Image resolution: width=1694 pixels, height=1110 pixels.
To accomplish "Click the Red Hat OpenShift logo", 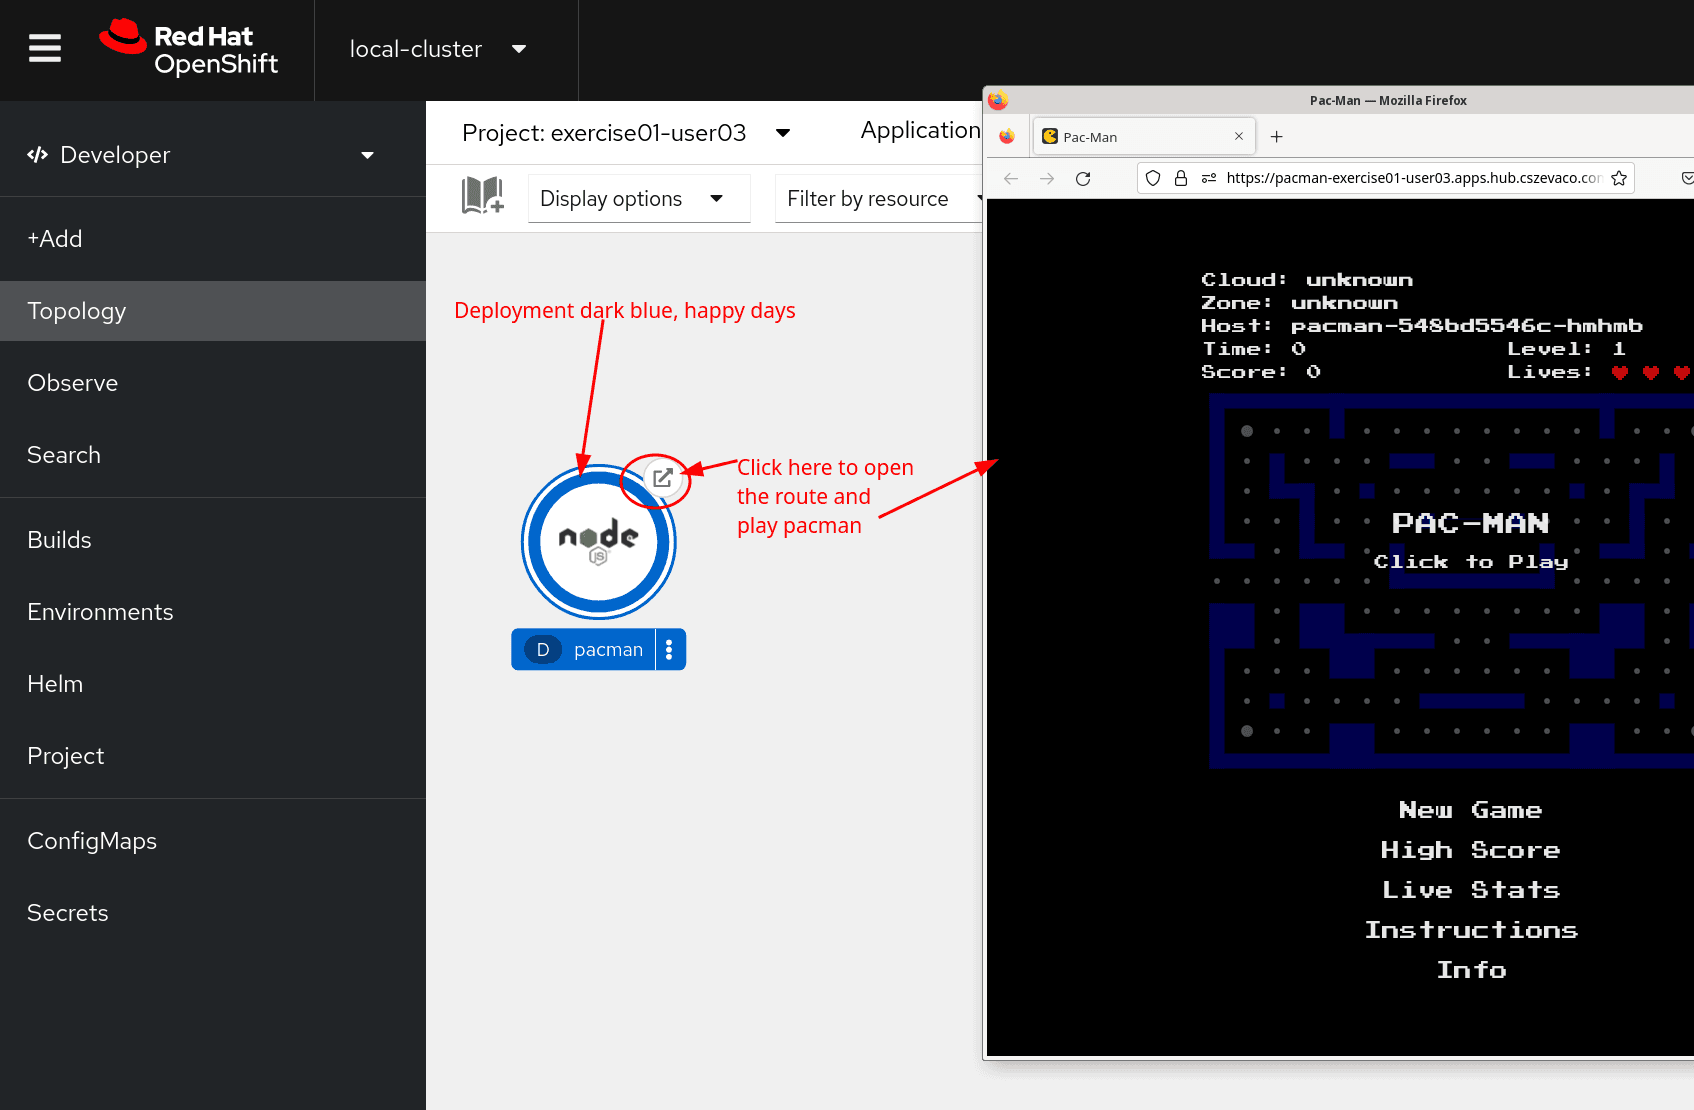I will click(189, 49).
